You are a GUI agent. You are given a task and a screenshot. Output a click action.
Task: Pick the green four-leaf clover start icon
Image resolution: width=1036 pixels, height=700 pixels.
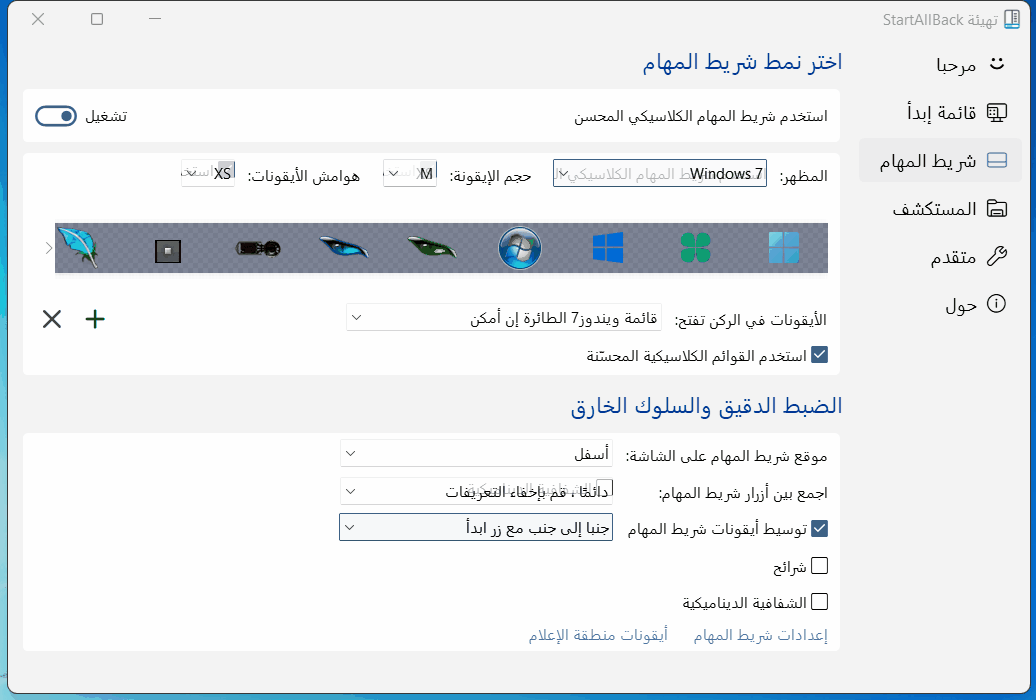pyautogui.click(x=695, y=247)
